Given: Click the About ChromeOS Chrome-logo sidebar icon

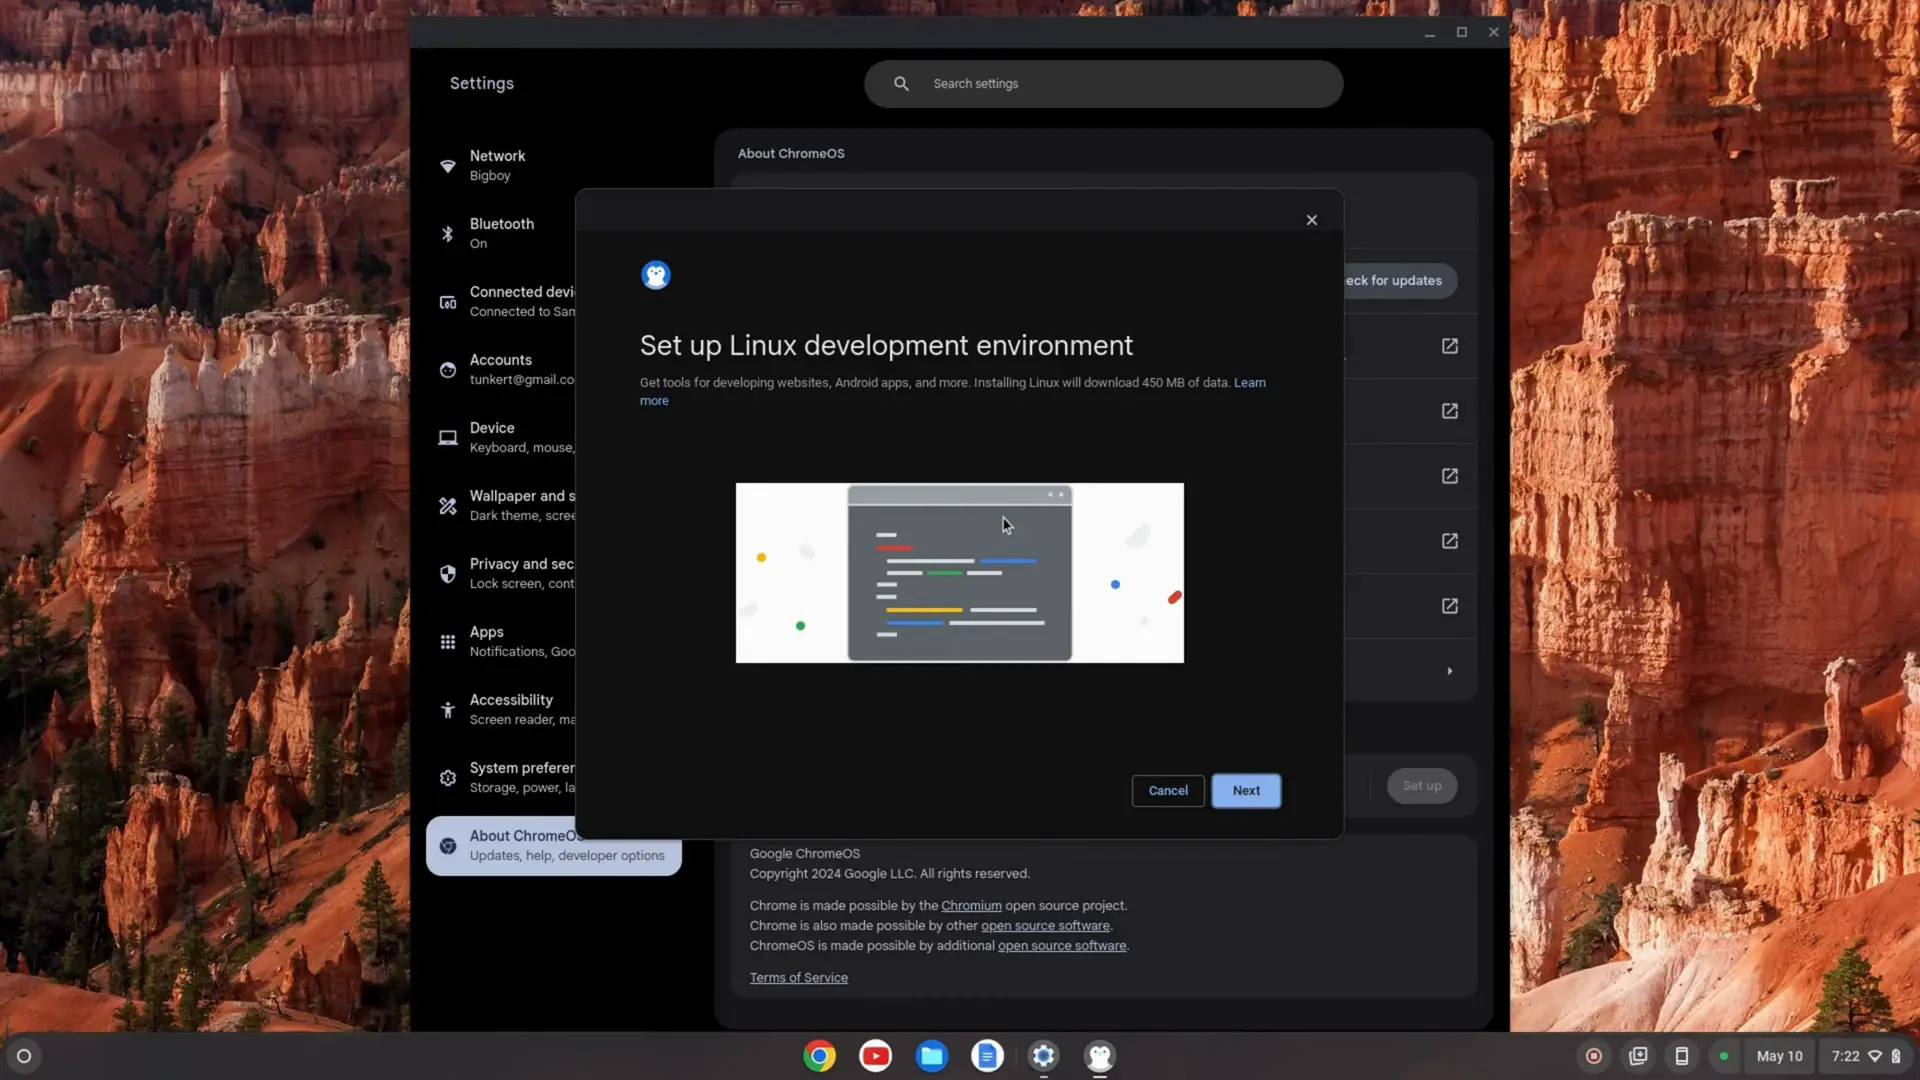Looking at the screenshot, I should tap(448, 846).
